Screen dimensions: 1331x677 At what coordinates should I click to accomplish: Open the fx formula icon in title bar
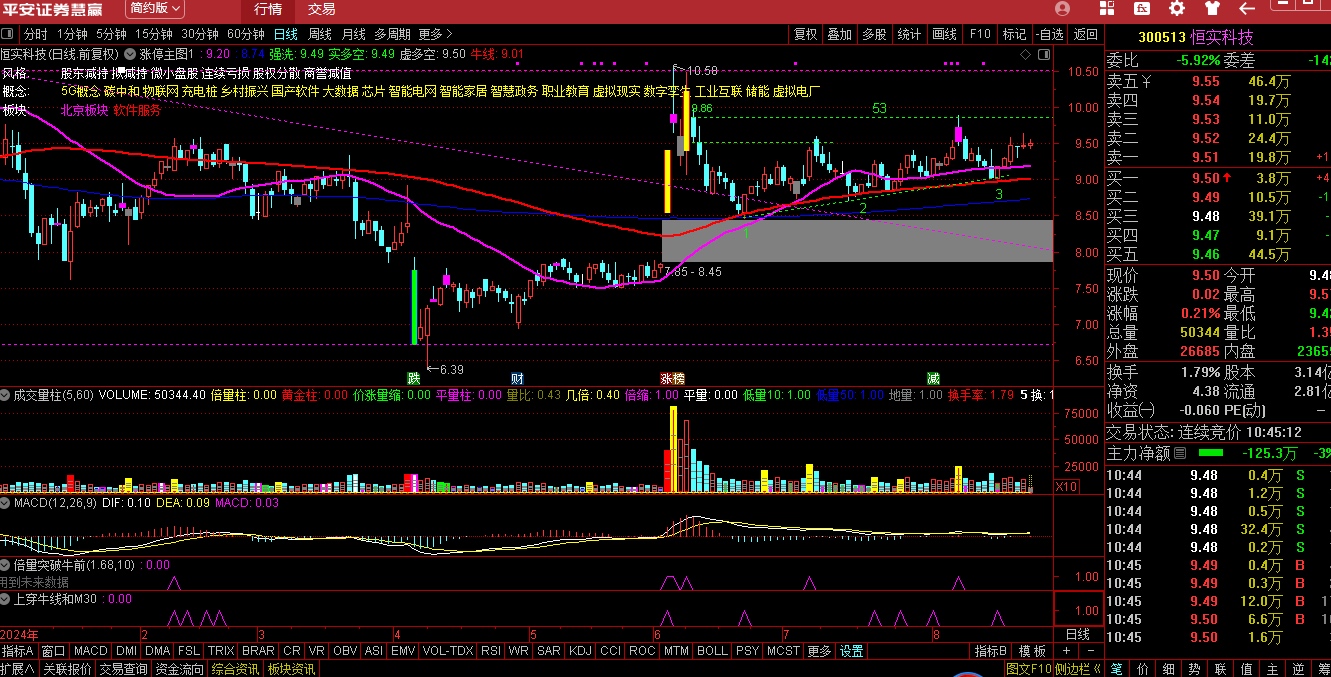1142,8
